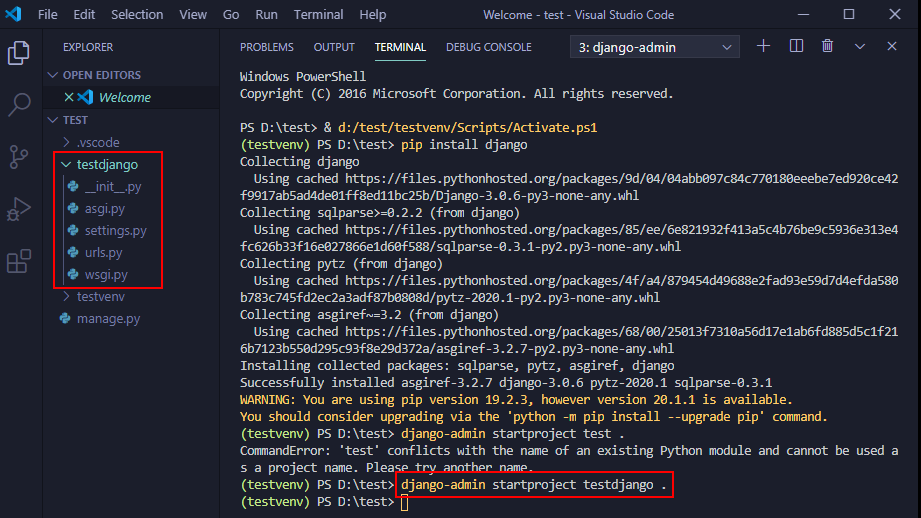921x518 pixels.
Task: Split the terminal panel
Action: click(796, 46)
